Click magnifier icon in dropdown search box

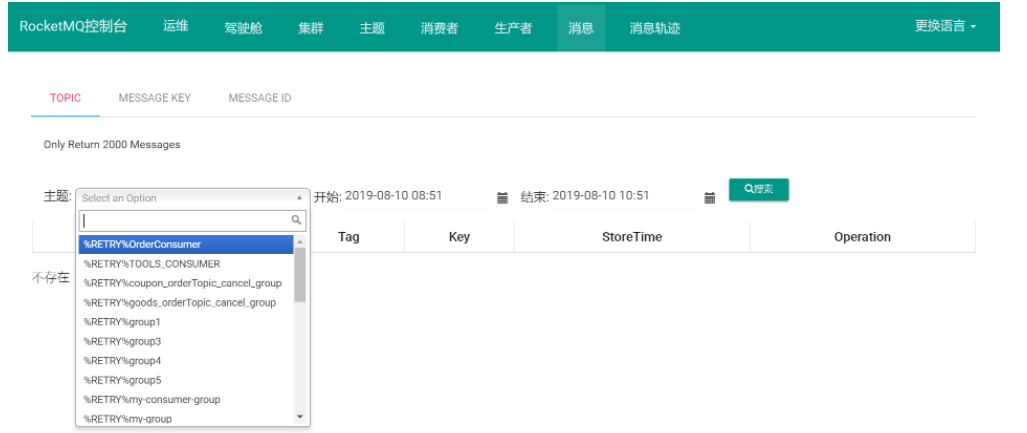click(296, 220)
